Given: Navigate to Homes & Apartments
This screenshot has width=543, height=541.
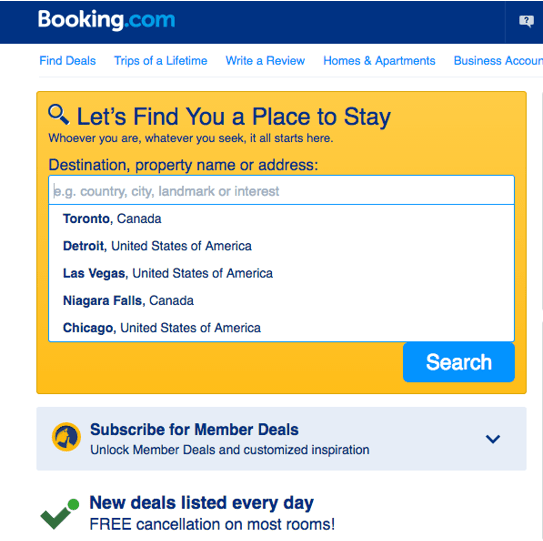Looking at the screenshot, I should click(x=379, y=61).
